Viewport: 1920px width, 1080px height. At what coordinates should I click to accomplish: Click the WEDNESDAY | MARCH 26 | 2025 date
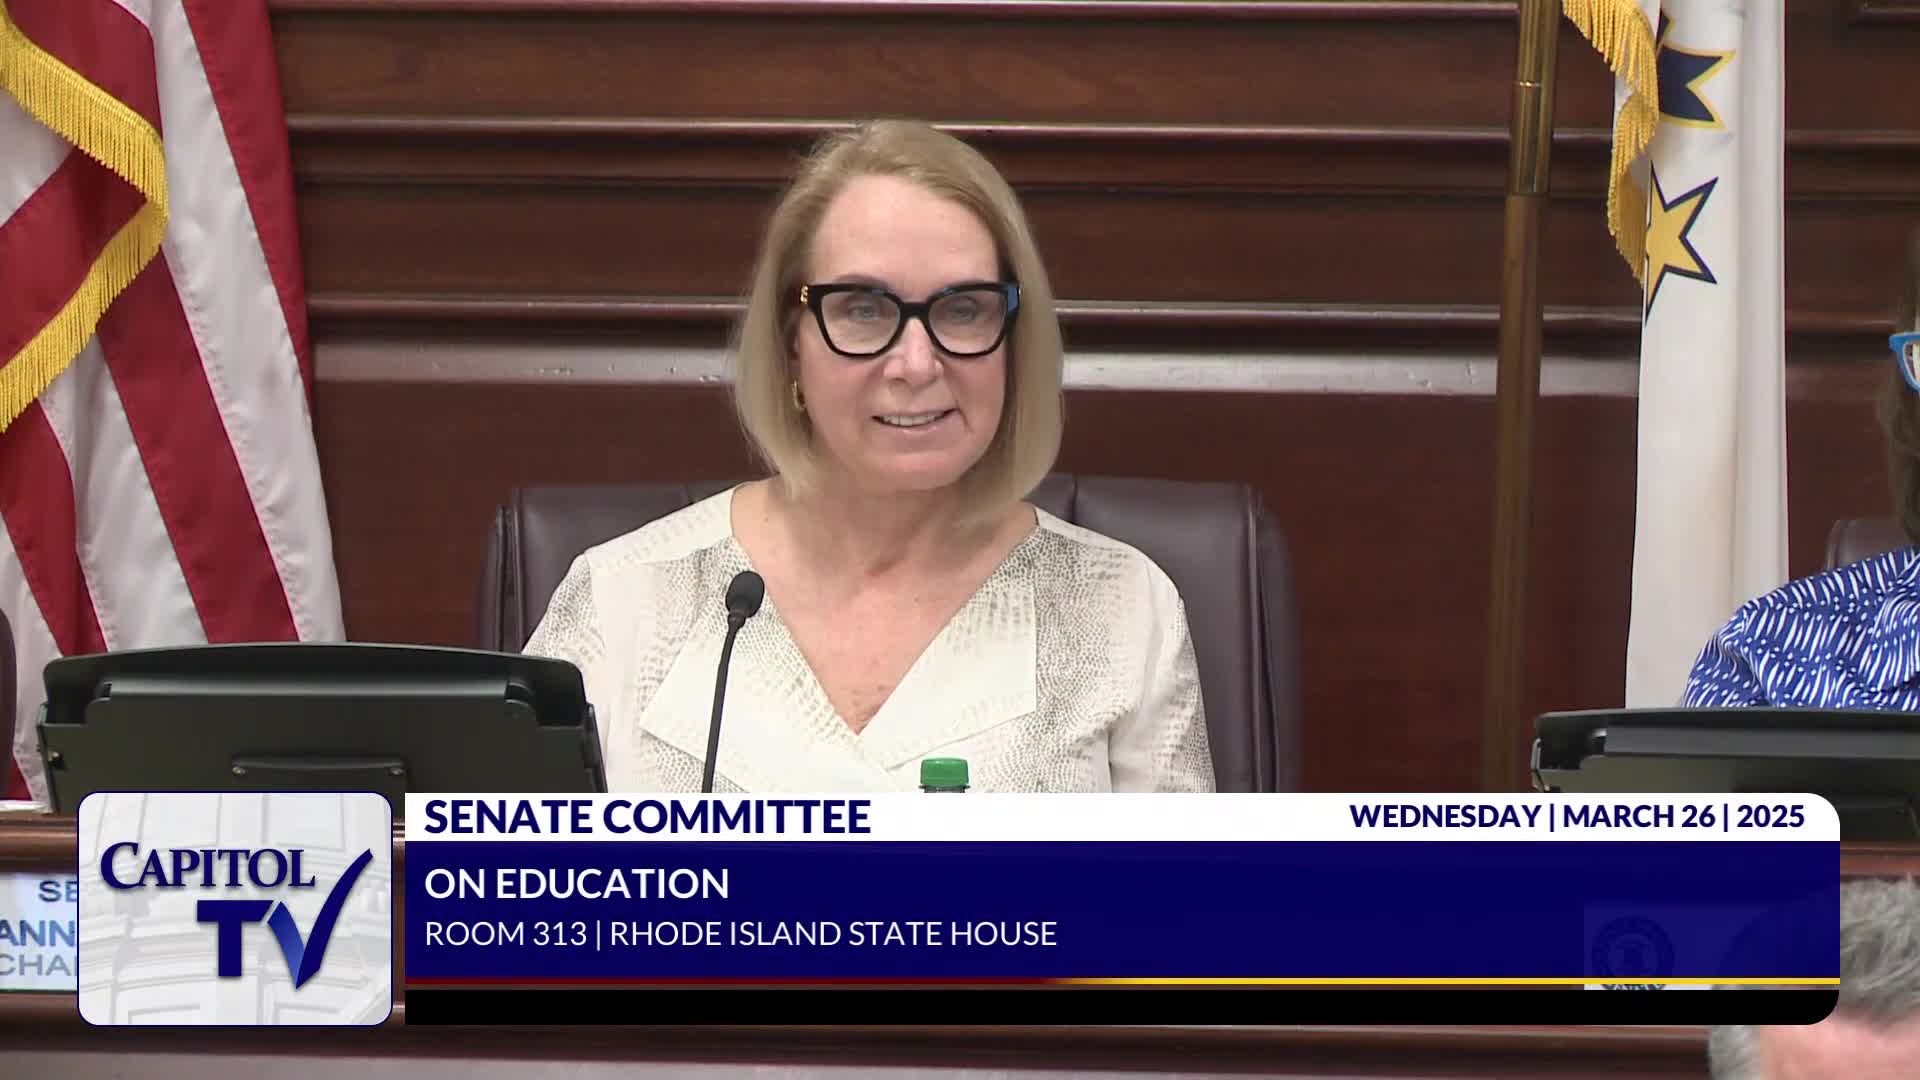click(x=1576, y=816)
